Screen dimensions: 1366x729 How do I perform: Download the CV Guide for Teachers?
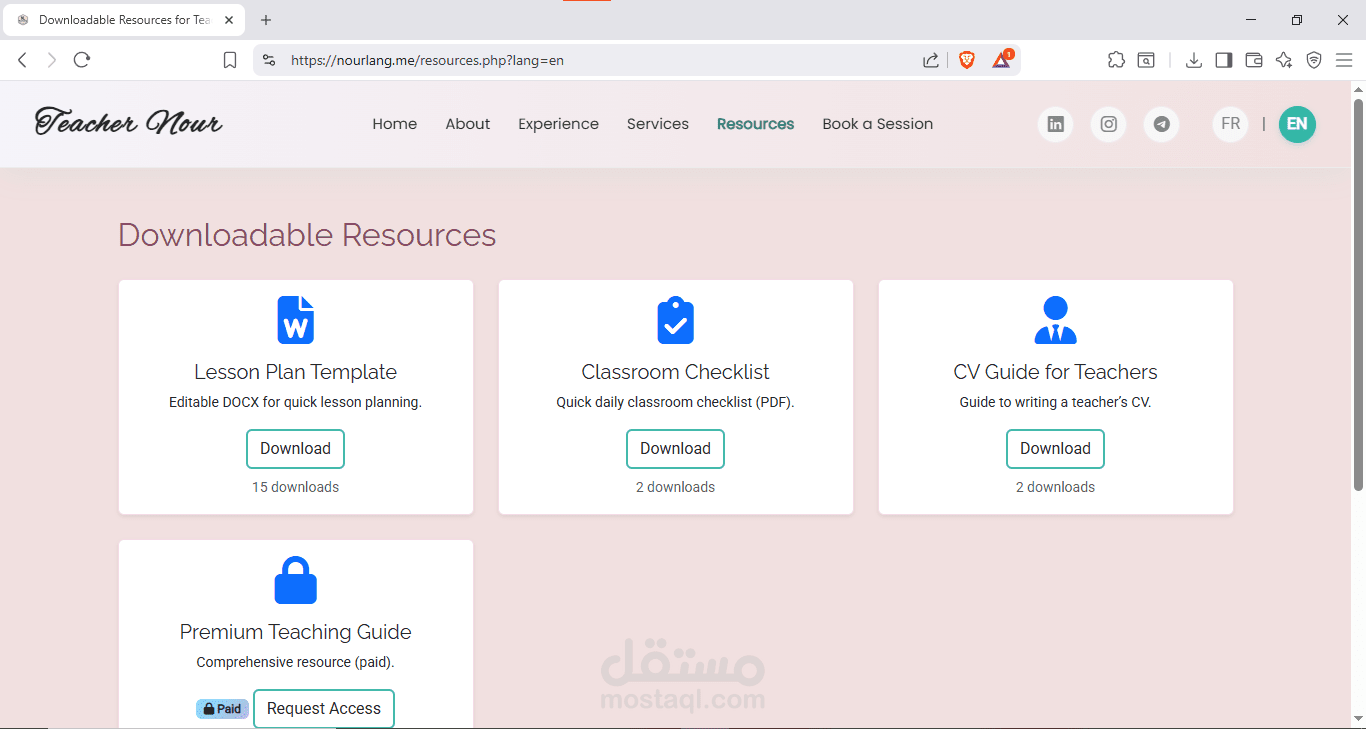1055,449
